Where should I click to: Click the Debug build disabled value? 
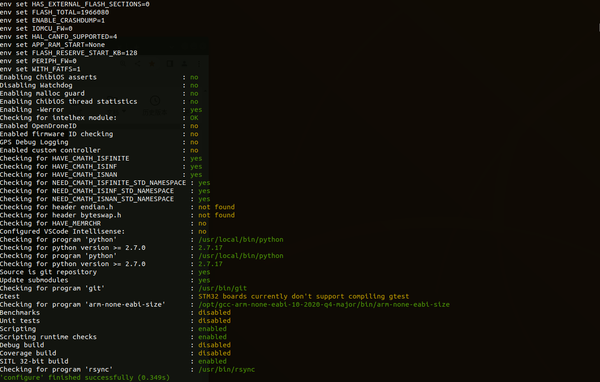214,345
